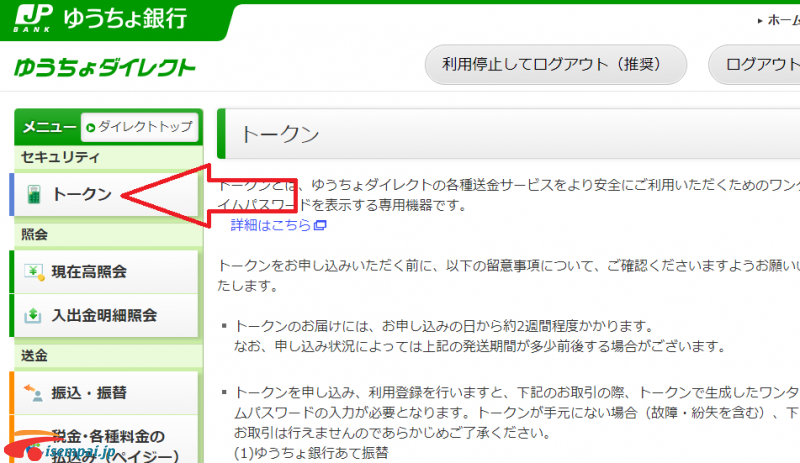Click the ゆうちょダイレクト logo
This screenshot has width=800, height=463.
click(x=105, y=67)
